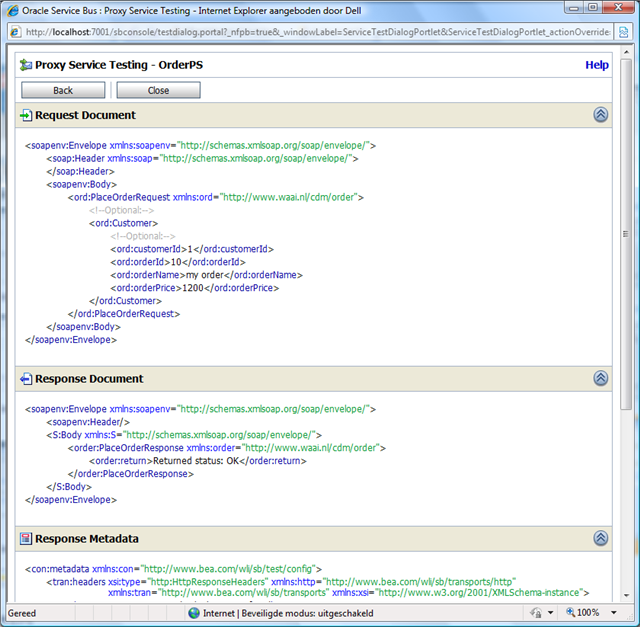Click 'Internet | Beveiligde modus: uitgeschakeld' status text
This screenshot has width=640, height=627.
click(288, 613)
